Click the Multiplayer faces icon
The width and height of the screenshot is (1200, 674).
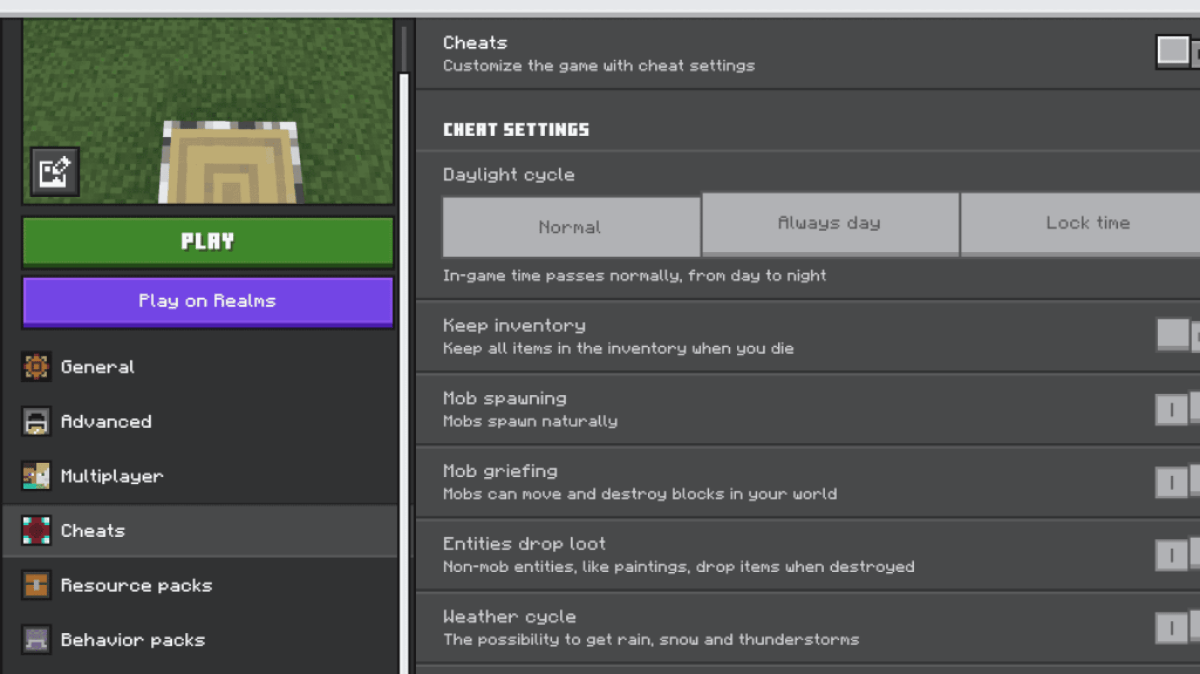tap(36, 476)
